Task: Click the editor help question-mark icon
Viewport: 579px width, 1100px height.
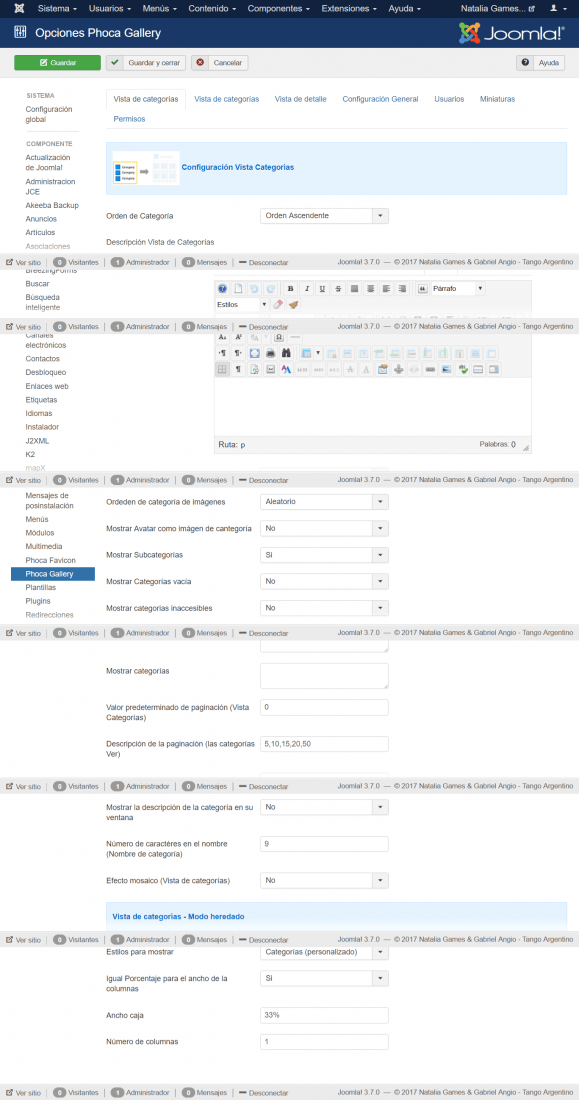Action: point(222,289)
